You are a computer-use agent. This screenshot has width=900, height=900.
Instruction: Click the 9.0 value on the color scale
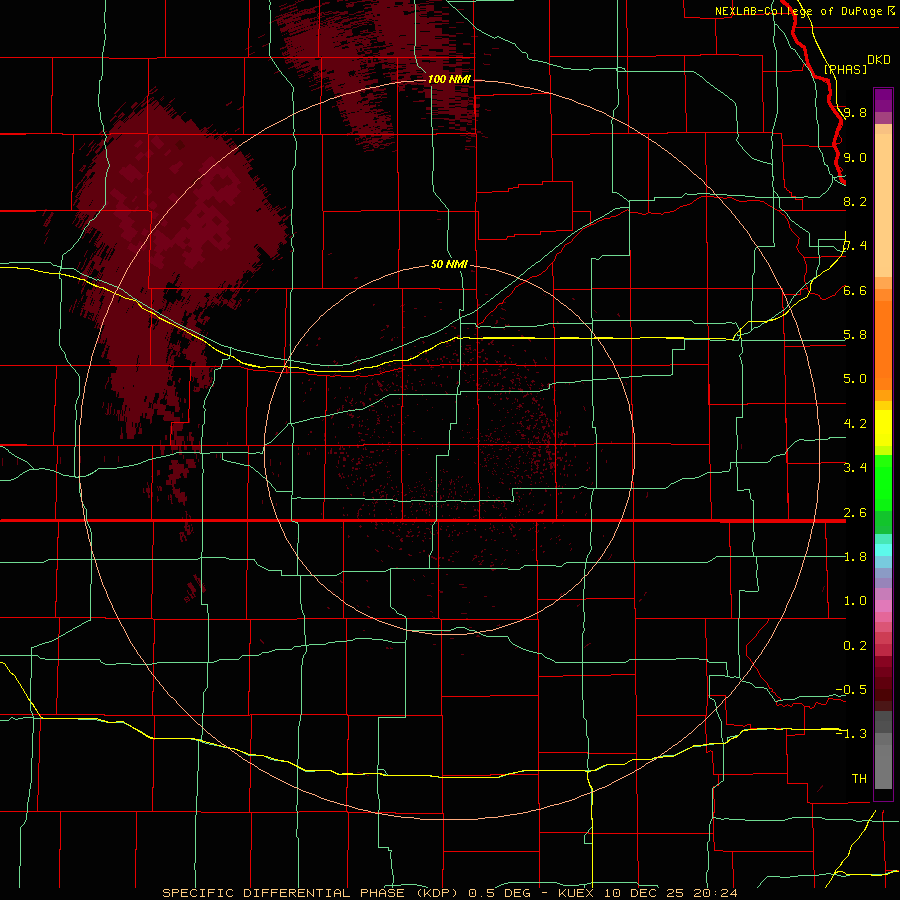tap(855, 157)
